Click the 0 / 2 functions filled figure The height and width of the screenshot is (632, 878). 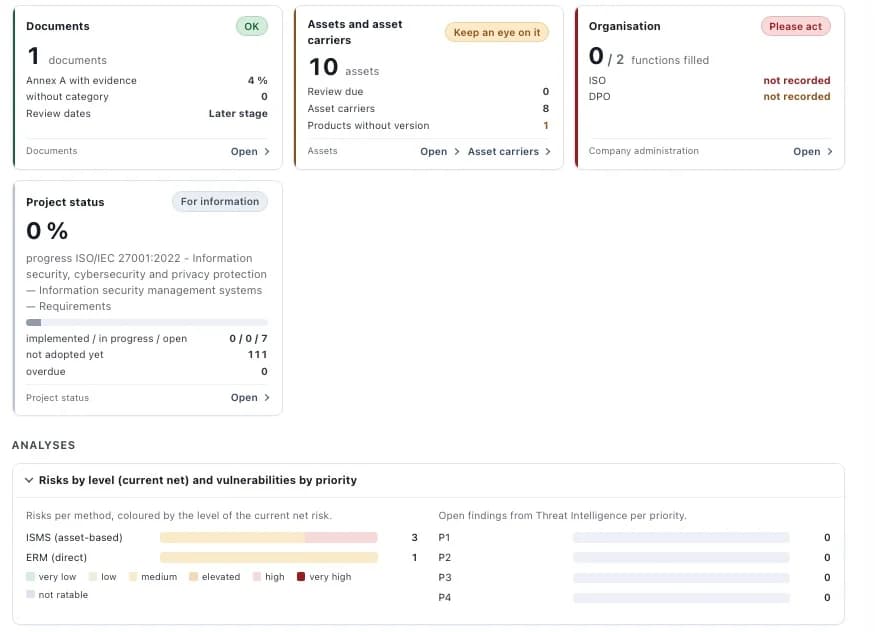(x=648, y=57)
